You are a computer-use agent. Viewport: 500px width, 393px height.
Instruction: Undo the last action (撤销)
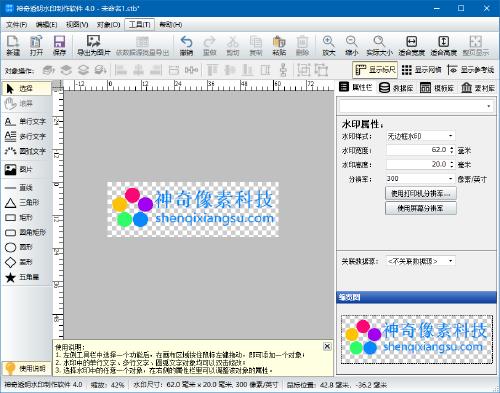(186, 45)
